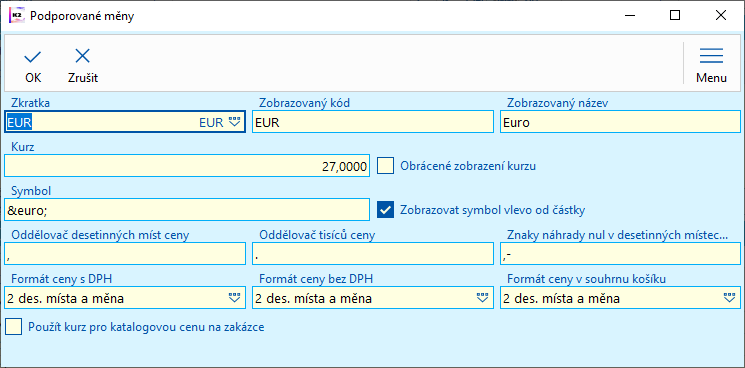Click the K2 application logo icon

16,16
